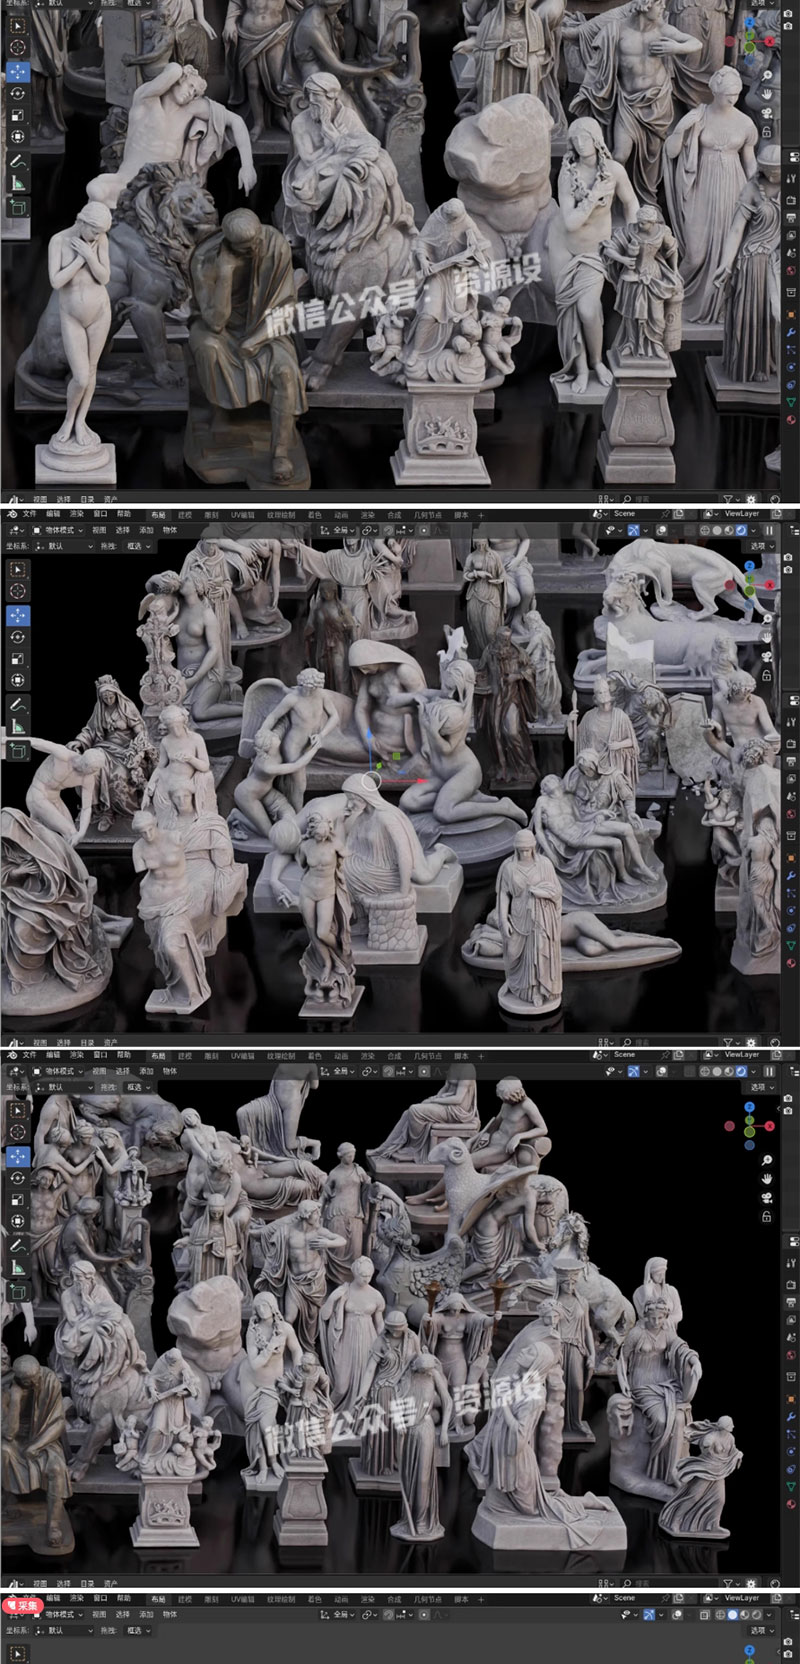Screen dimensions: 800x1664
Task: Choose the Measure tool in third Blender window
Action: click(17, 1269)
